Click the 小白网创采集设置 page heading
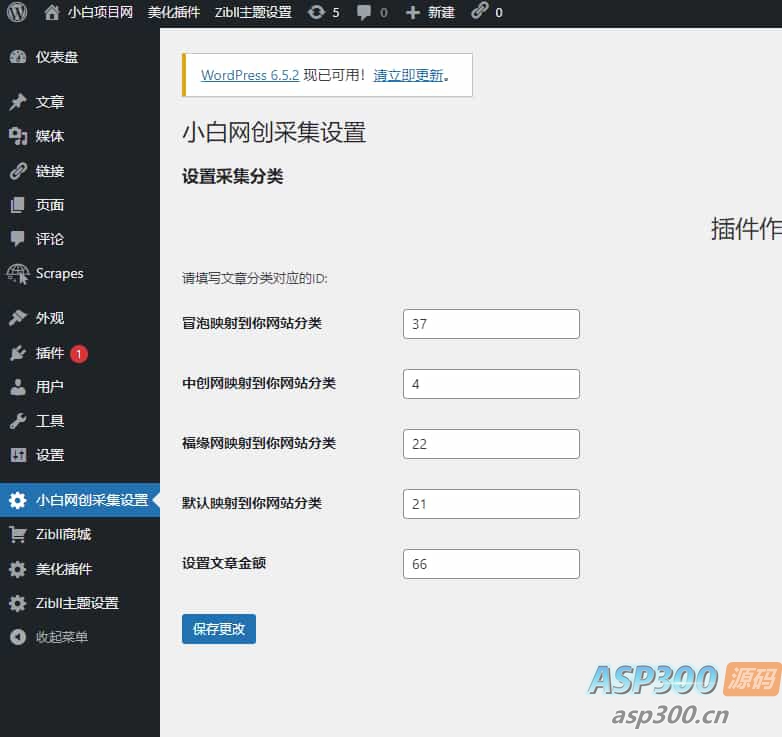The width and height of the screenshot is (782, 737). (x=275, y=133)
